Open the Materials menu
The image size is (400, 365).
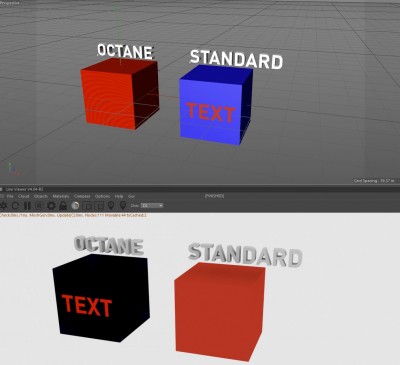click(x=61, y=196)
